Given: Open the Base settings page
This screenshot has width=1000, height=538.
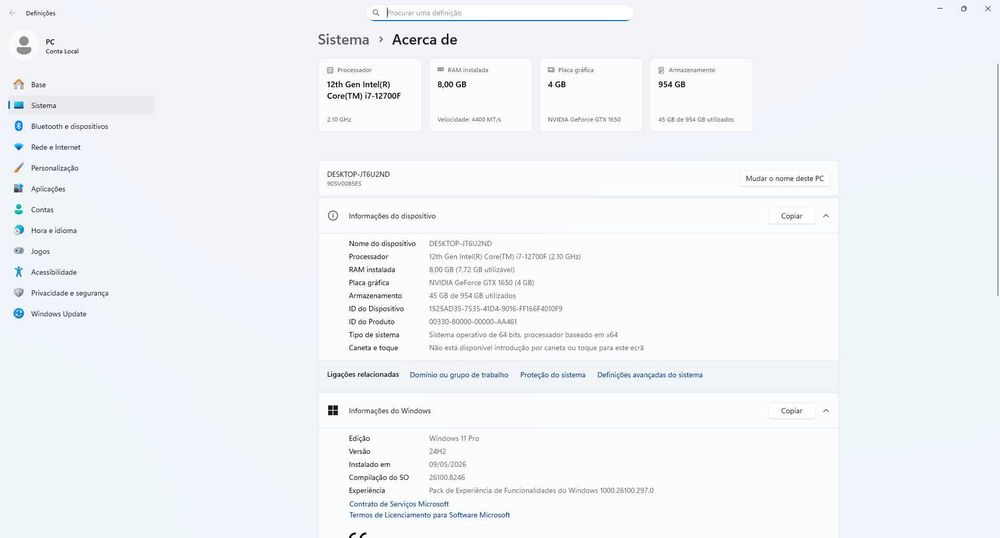Looking at the screenshot, I should (81, 84).
